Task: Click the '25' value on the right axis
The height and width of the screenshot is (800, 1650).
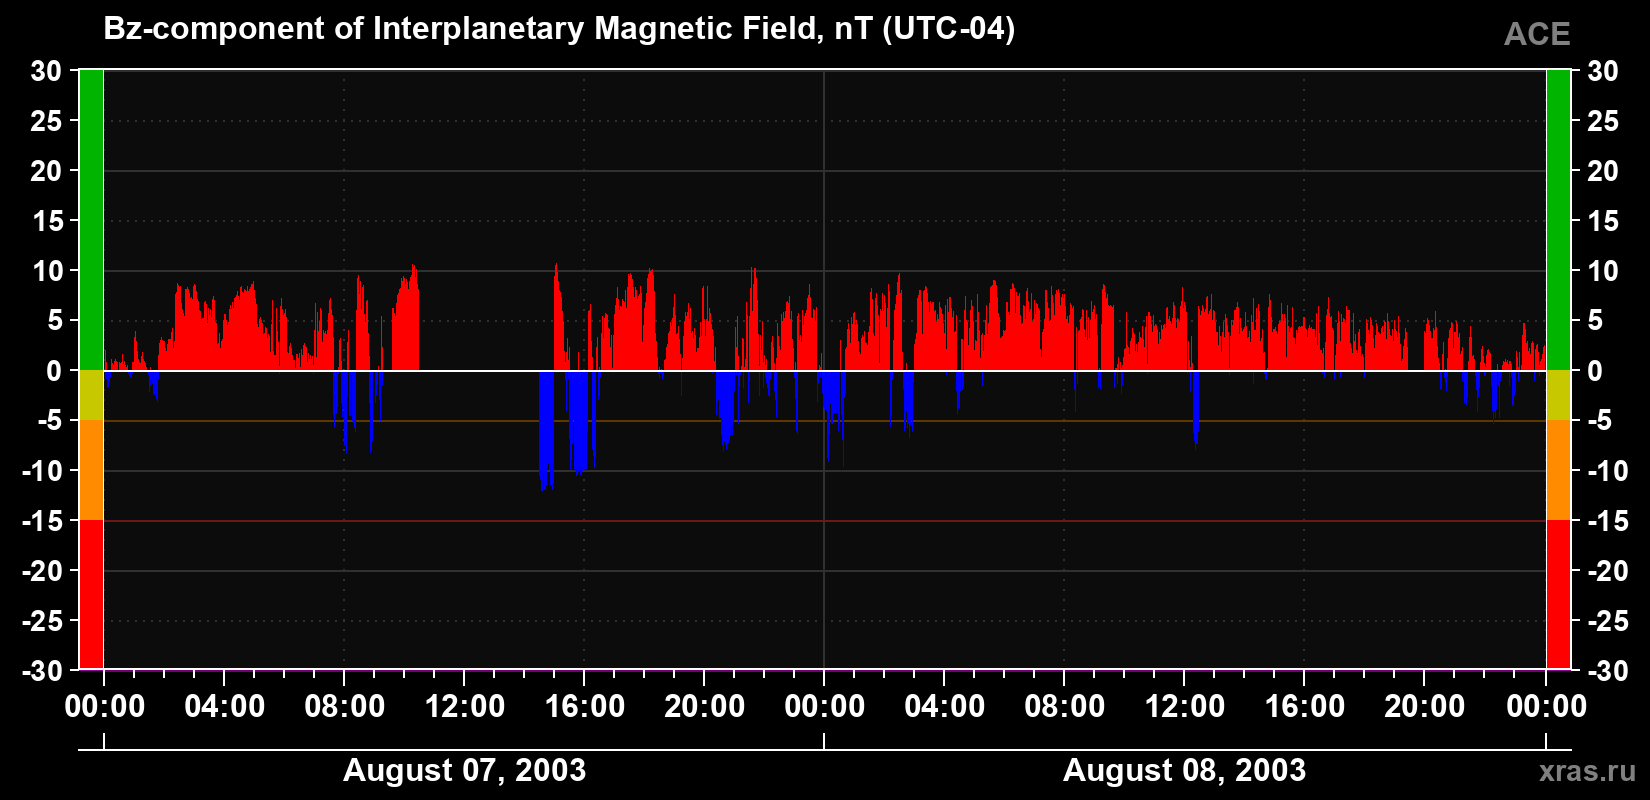Action: pos(1602,121)
